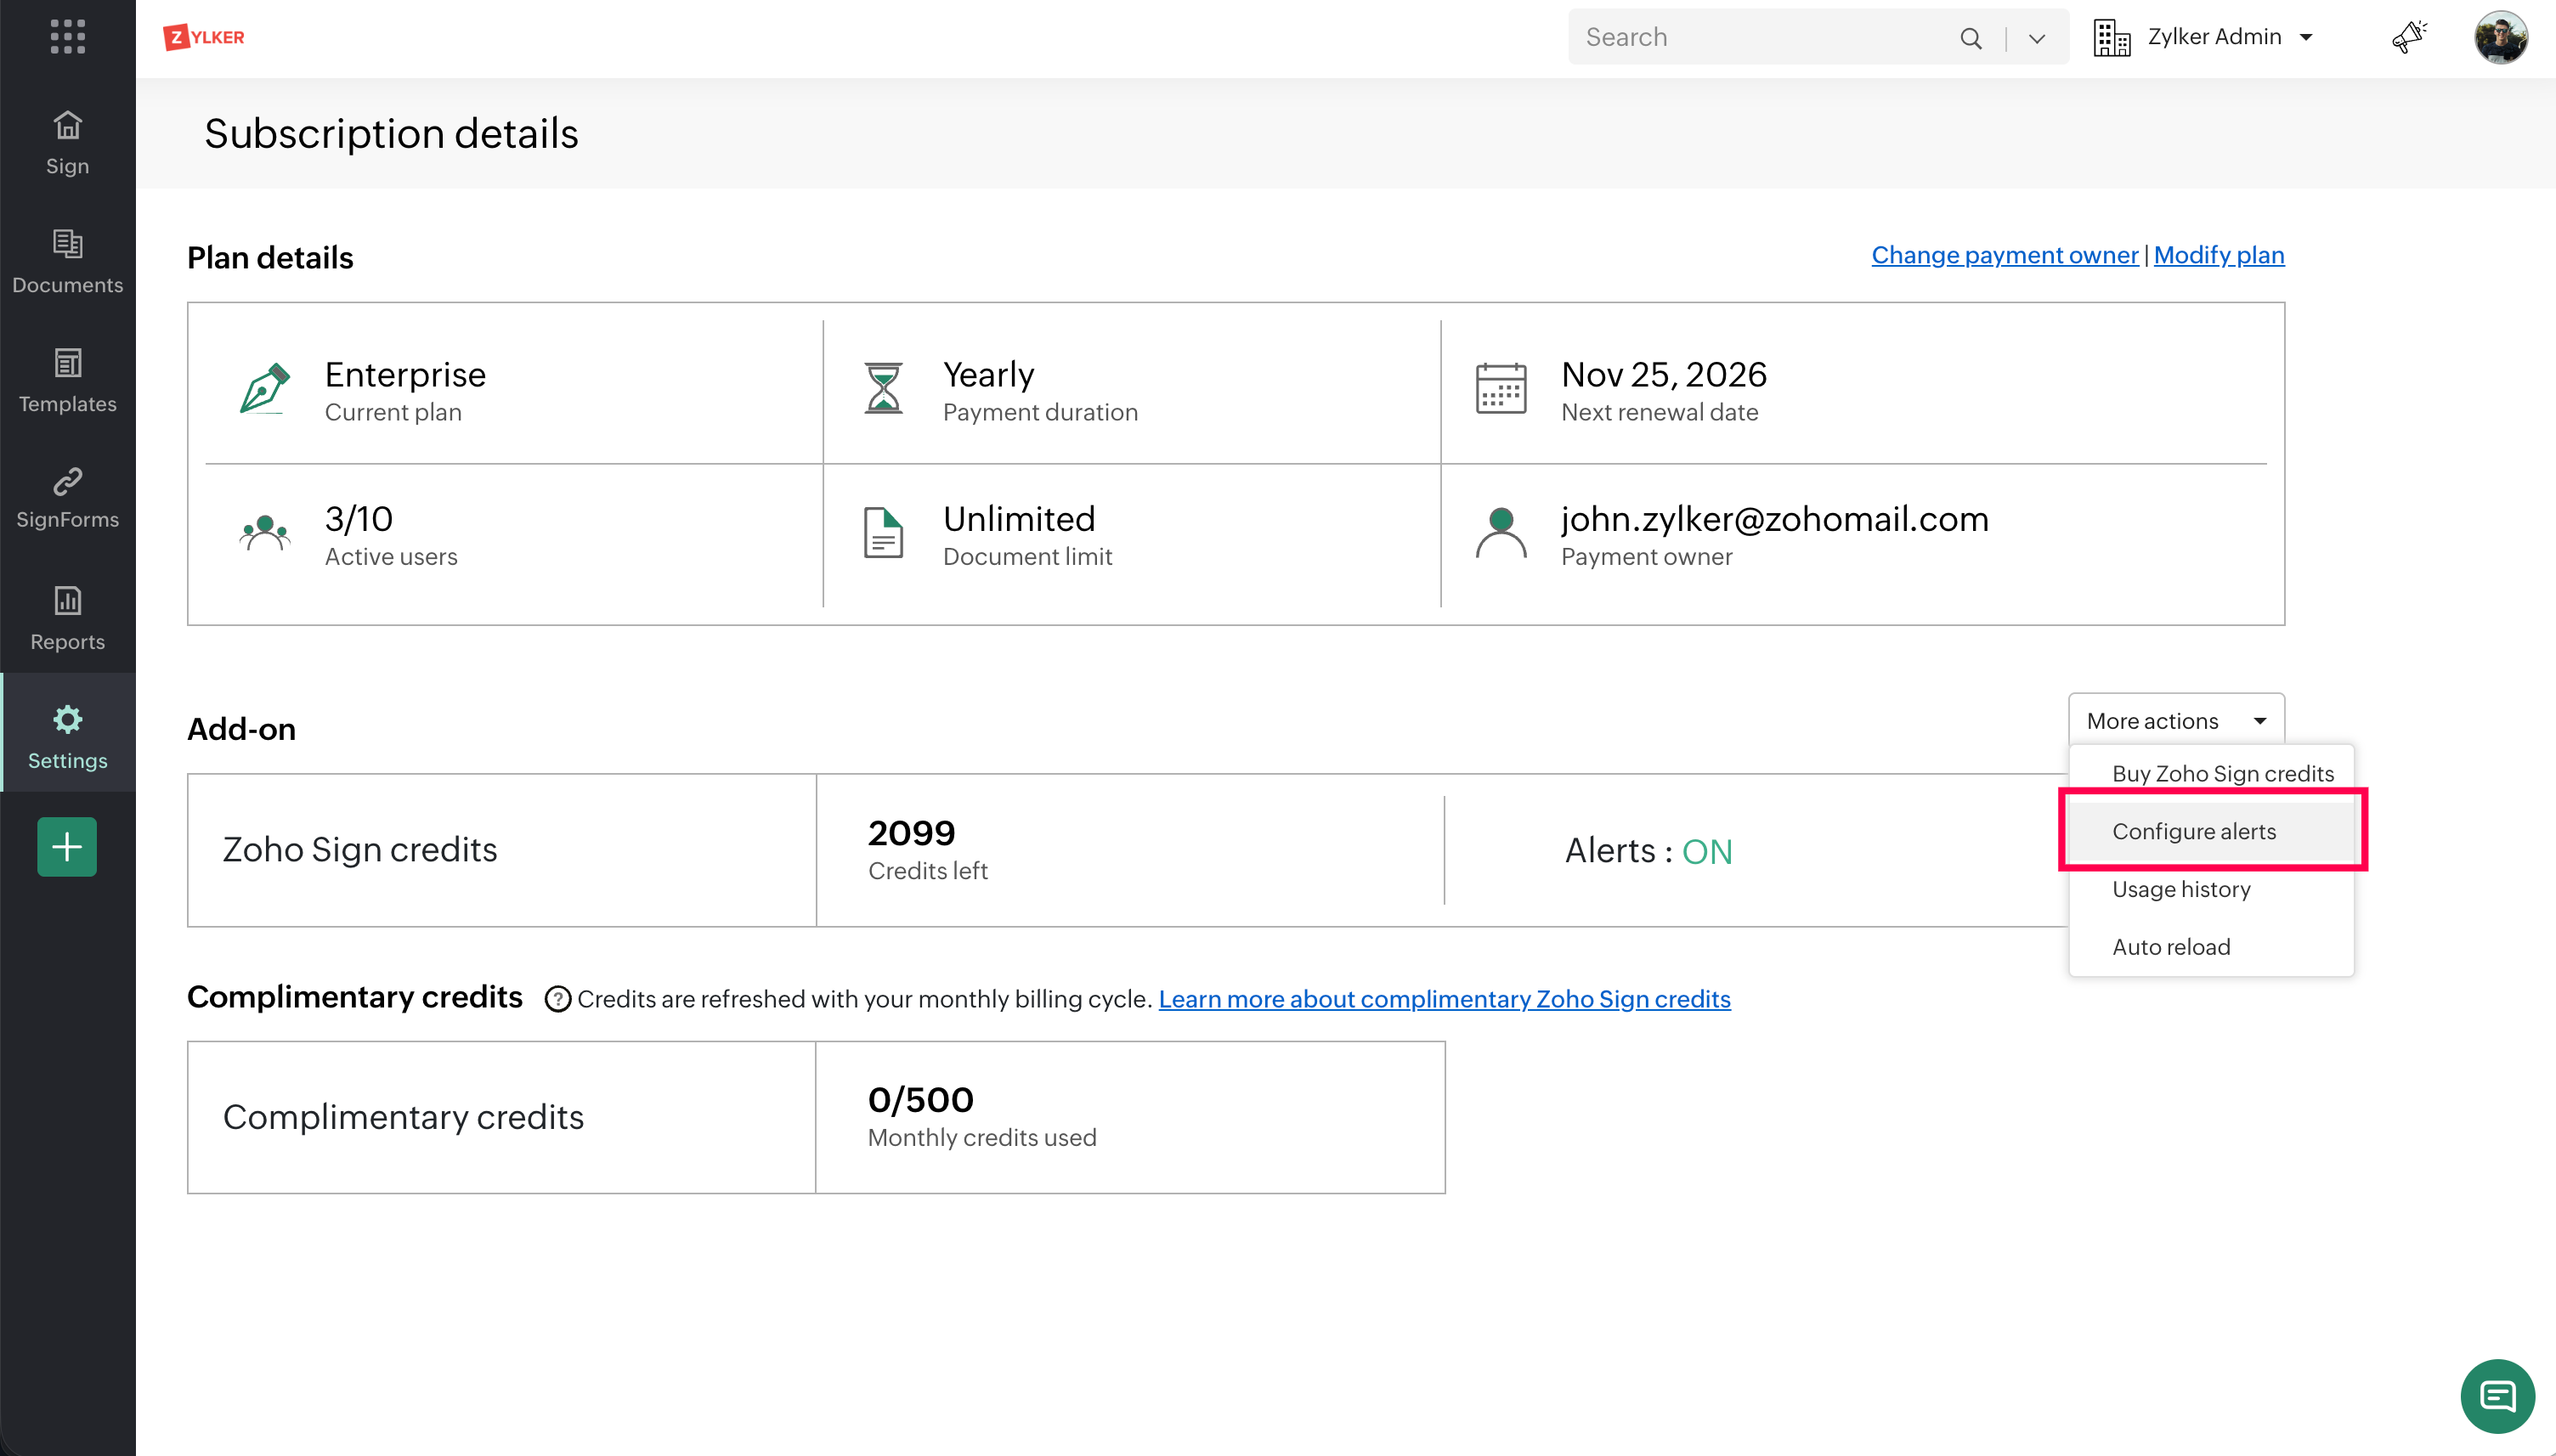
Task: Open Documents from the sidebar
Action: [67, 262]
